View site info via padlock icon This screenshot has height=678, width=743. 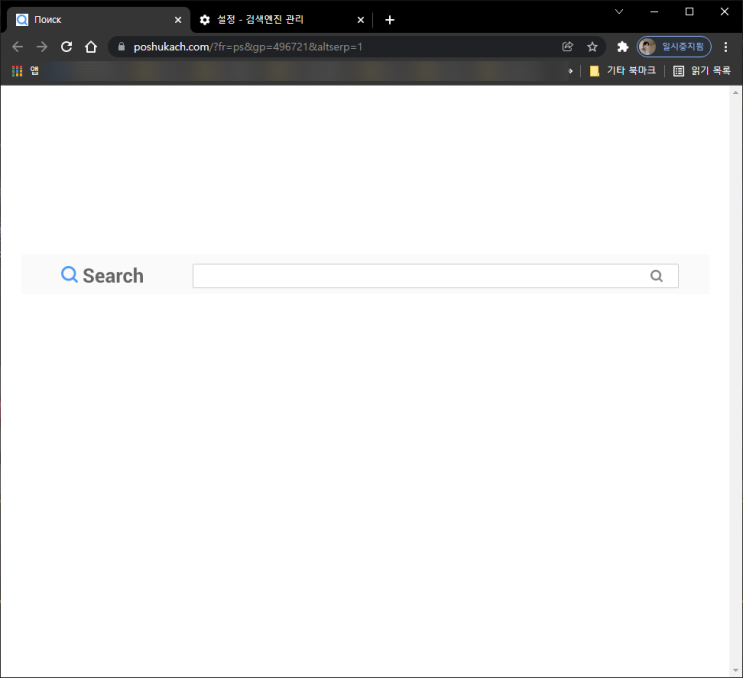121,46
